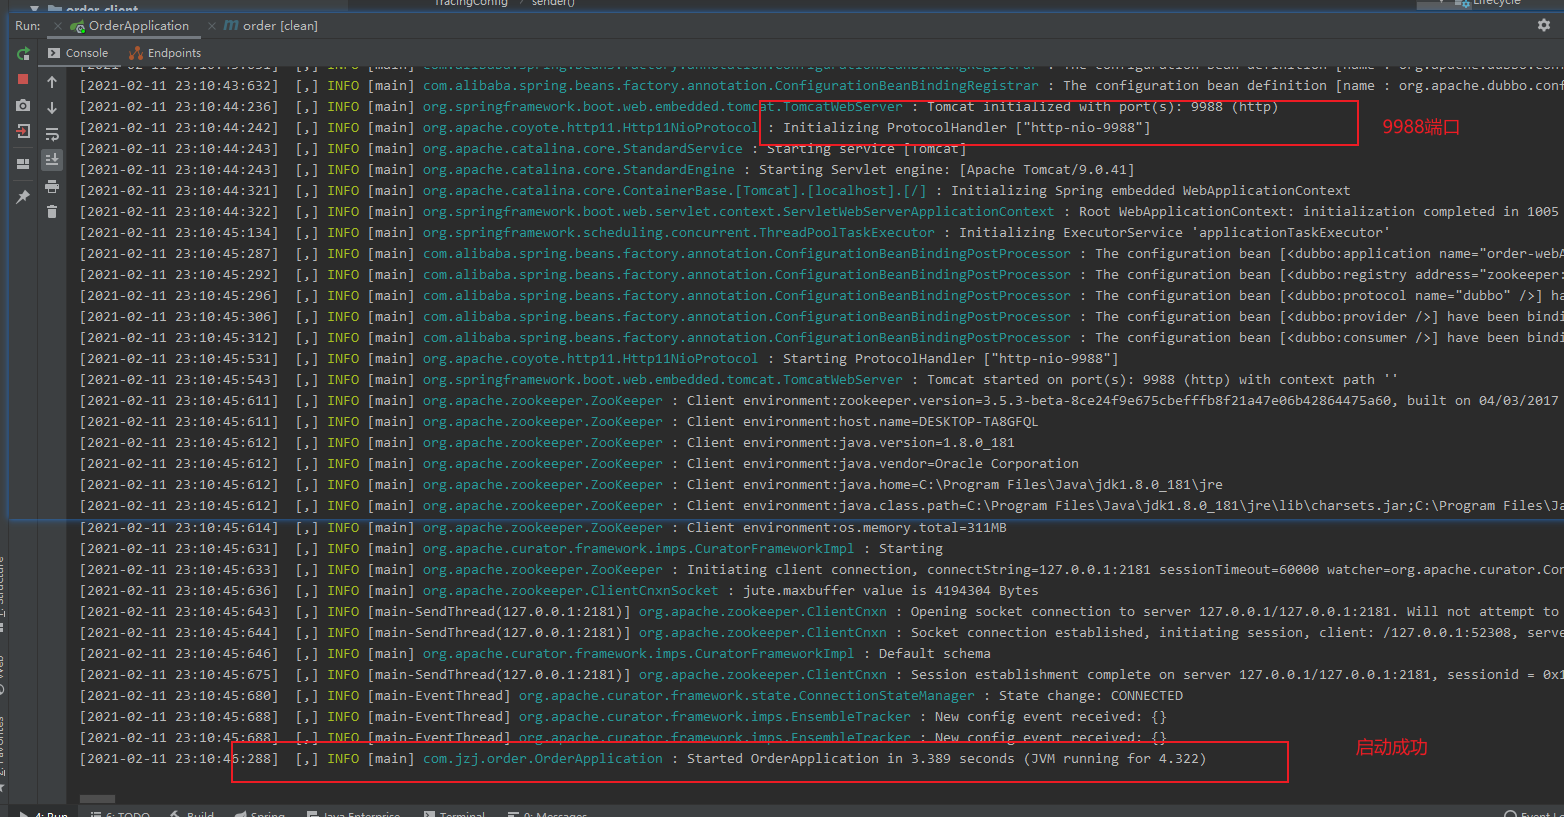Click 'Client environment:os.memory.total=311MB' line

pos(846,528)
